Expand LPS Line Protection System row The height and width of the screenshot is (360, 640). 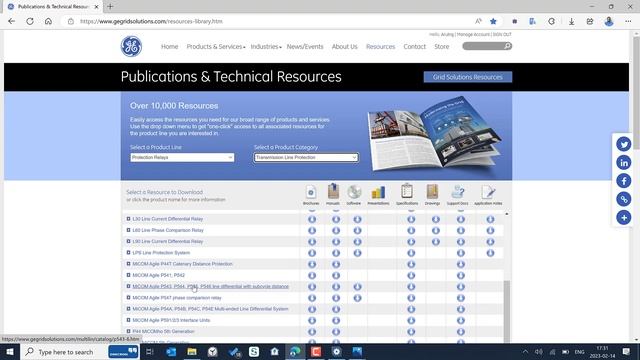pyautogui.click(x=128, y=253)
